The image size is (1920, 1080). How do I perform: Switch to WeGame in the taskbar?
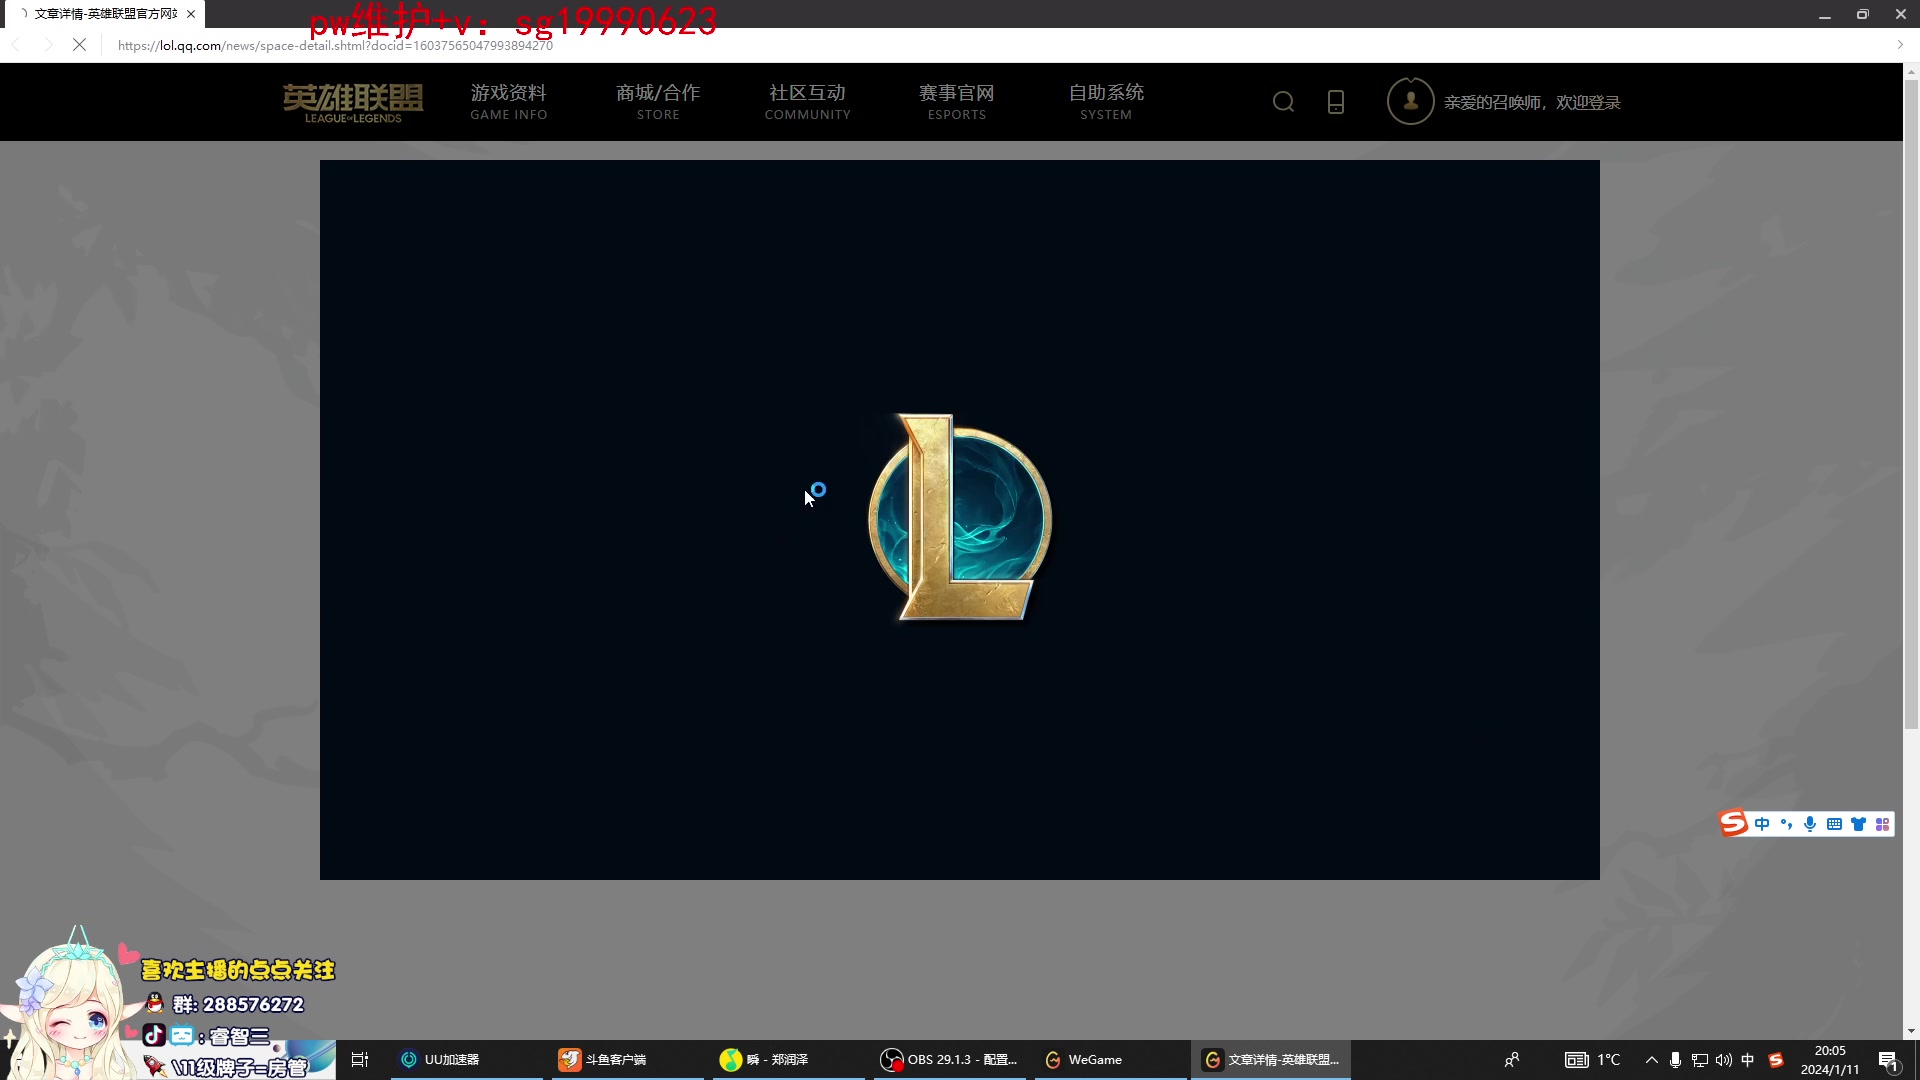point(1111,1059)
